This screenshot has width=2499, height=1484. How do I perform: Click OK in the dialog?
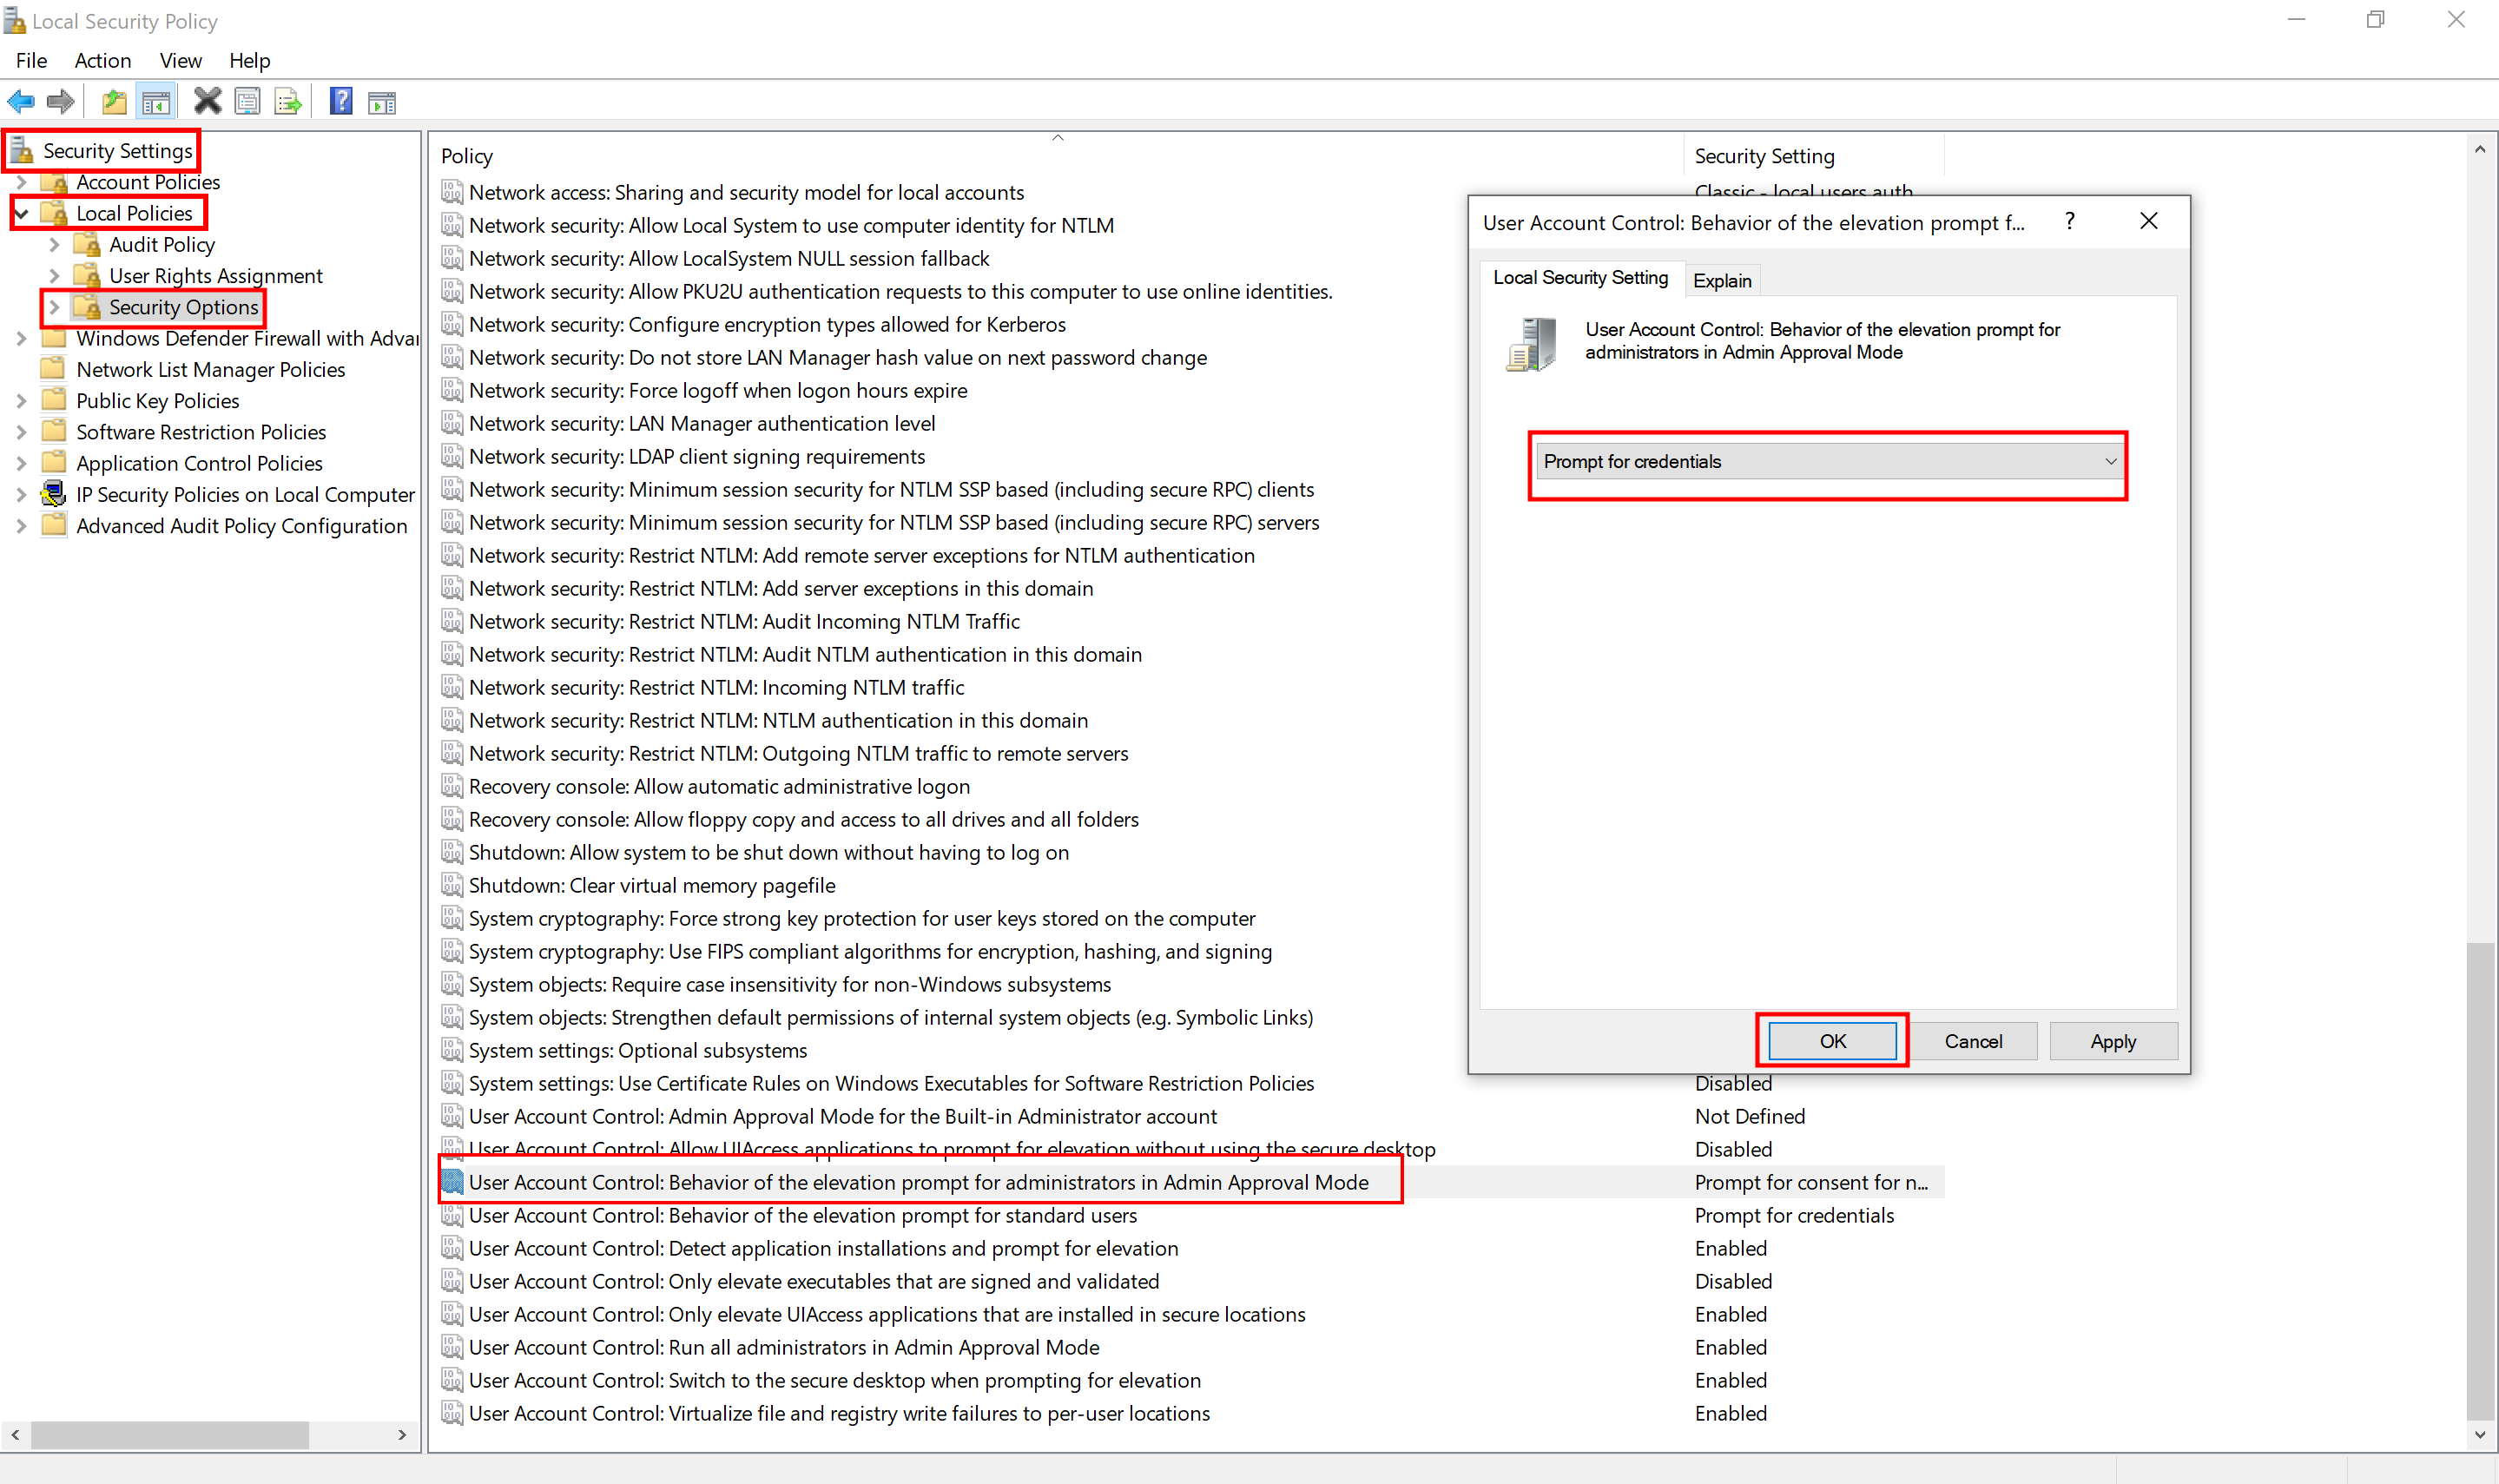(1832, 1041)
